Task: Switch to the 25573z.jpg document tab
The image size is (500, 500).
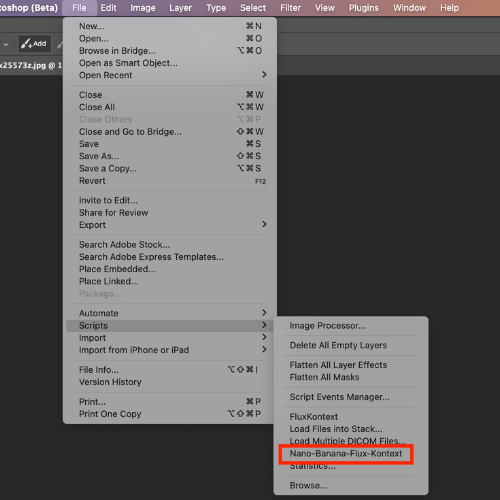Action: (x=31, y=65)
